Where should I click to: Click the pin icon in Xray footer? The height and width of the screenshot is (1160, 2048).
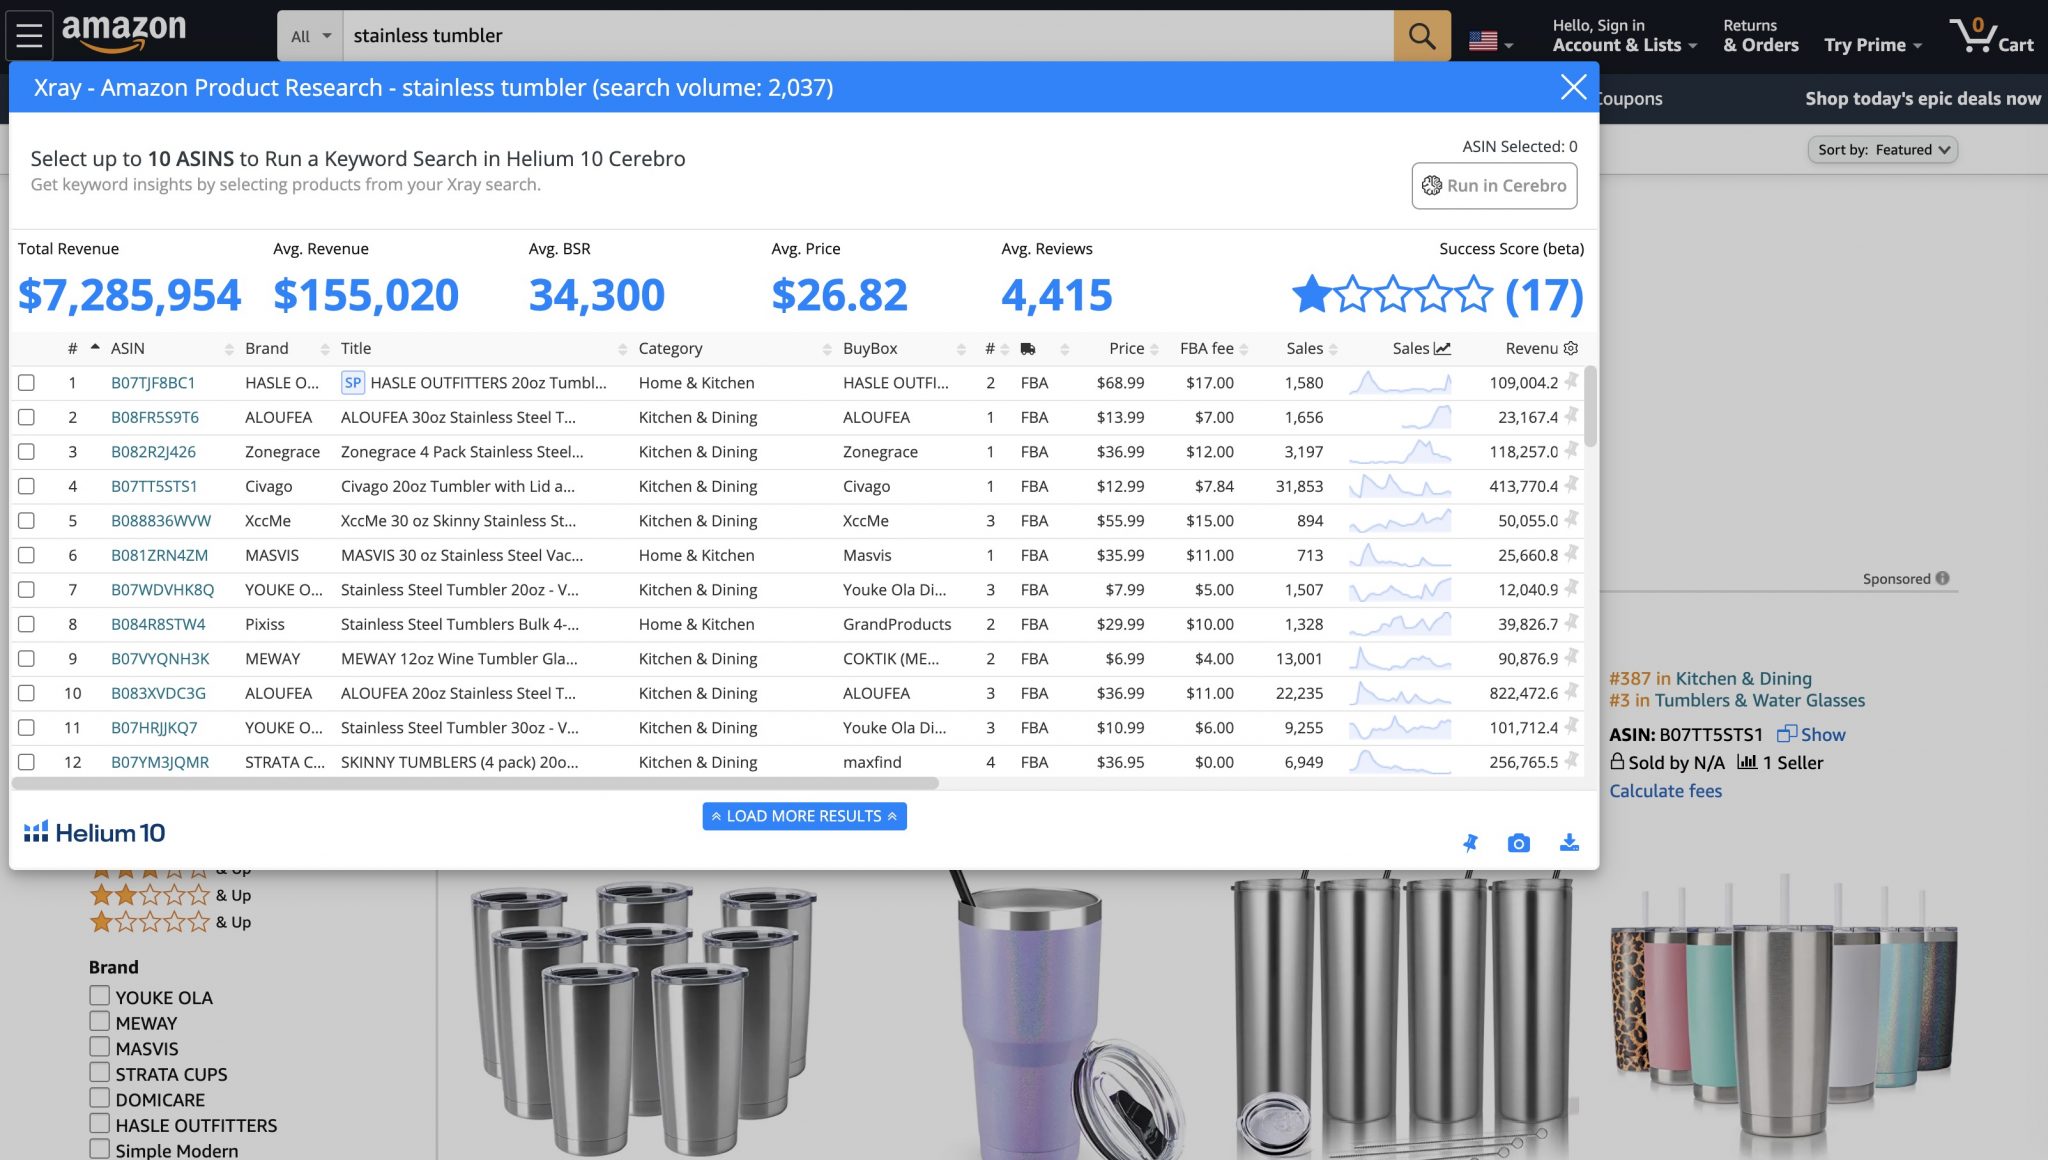tap(1470, 843)
